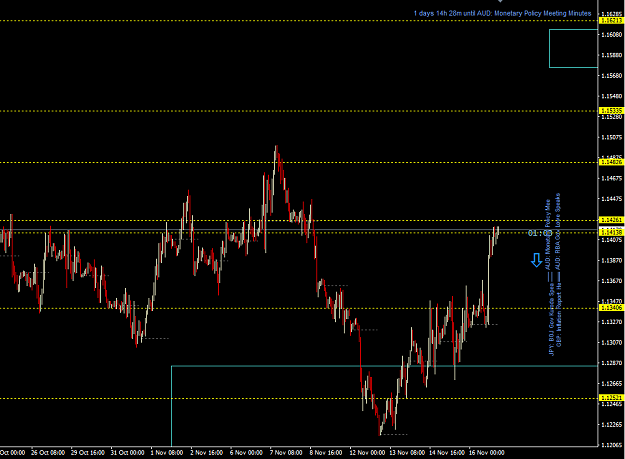The height and width of the screenshot is (459, 625).
Task: Click the 29 Oct 16:00 time label
Action: pos(88,453)
